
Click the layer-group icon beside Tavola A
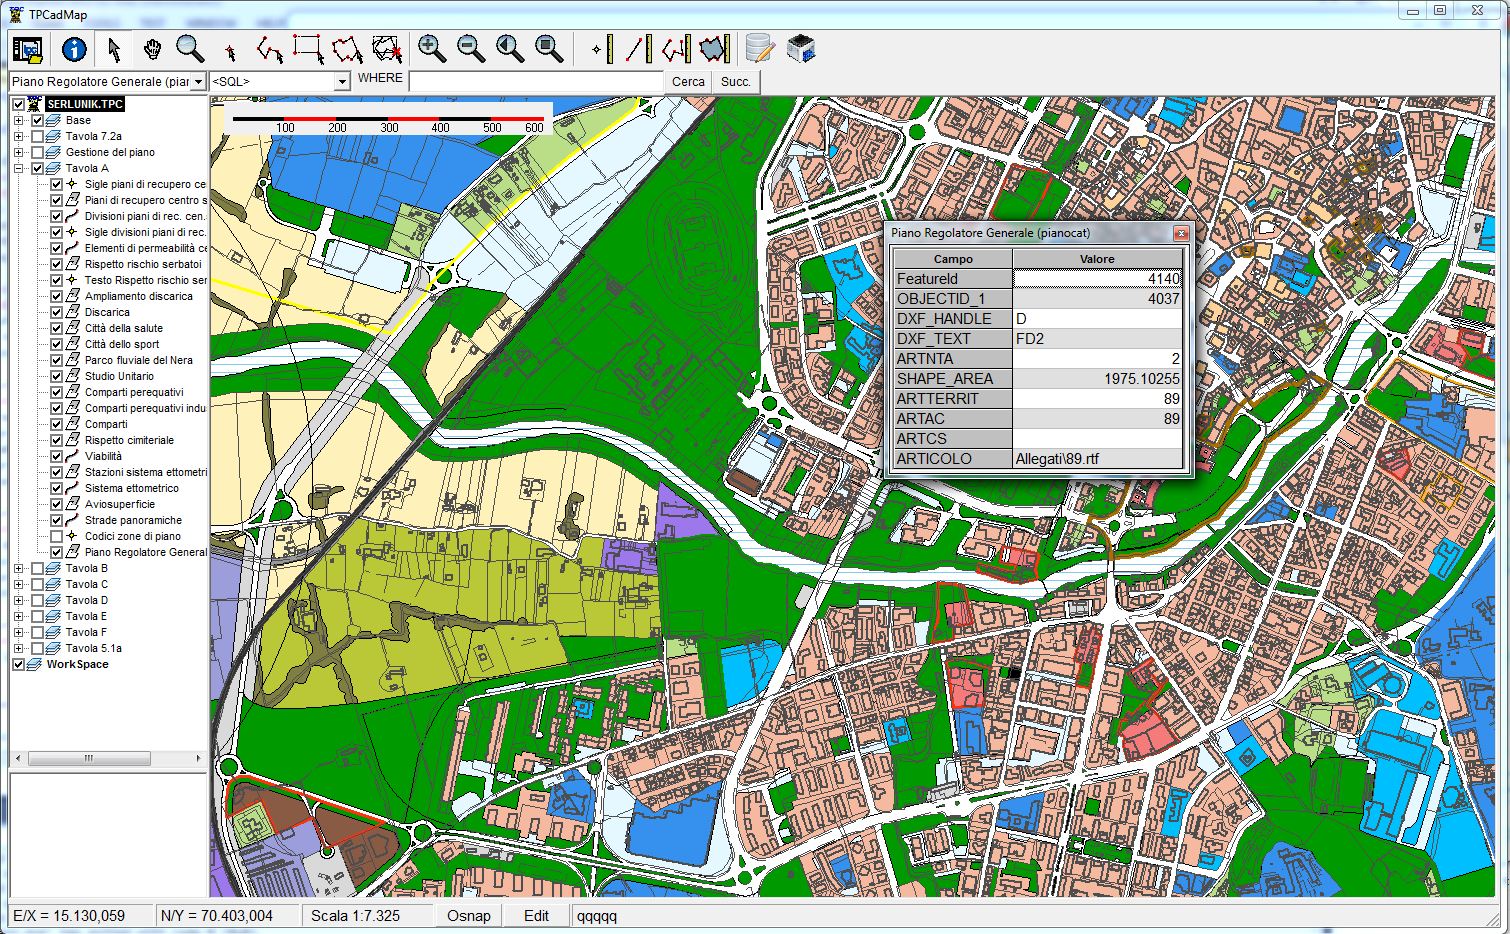(54, 168)
